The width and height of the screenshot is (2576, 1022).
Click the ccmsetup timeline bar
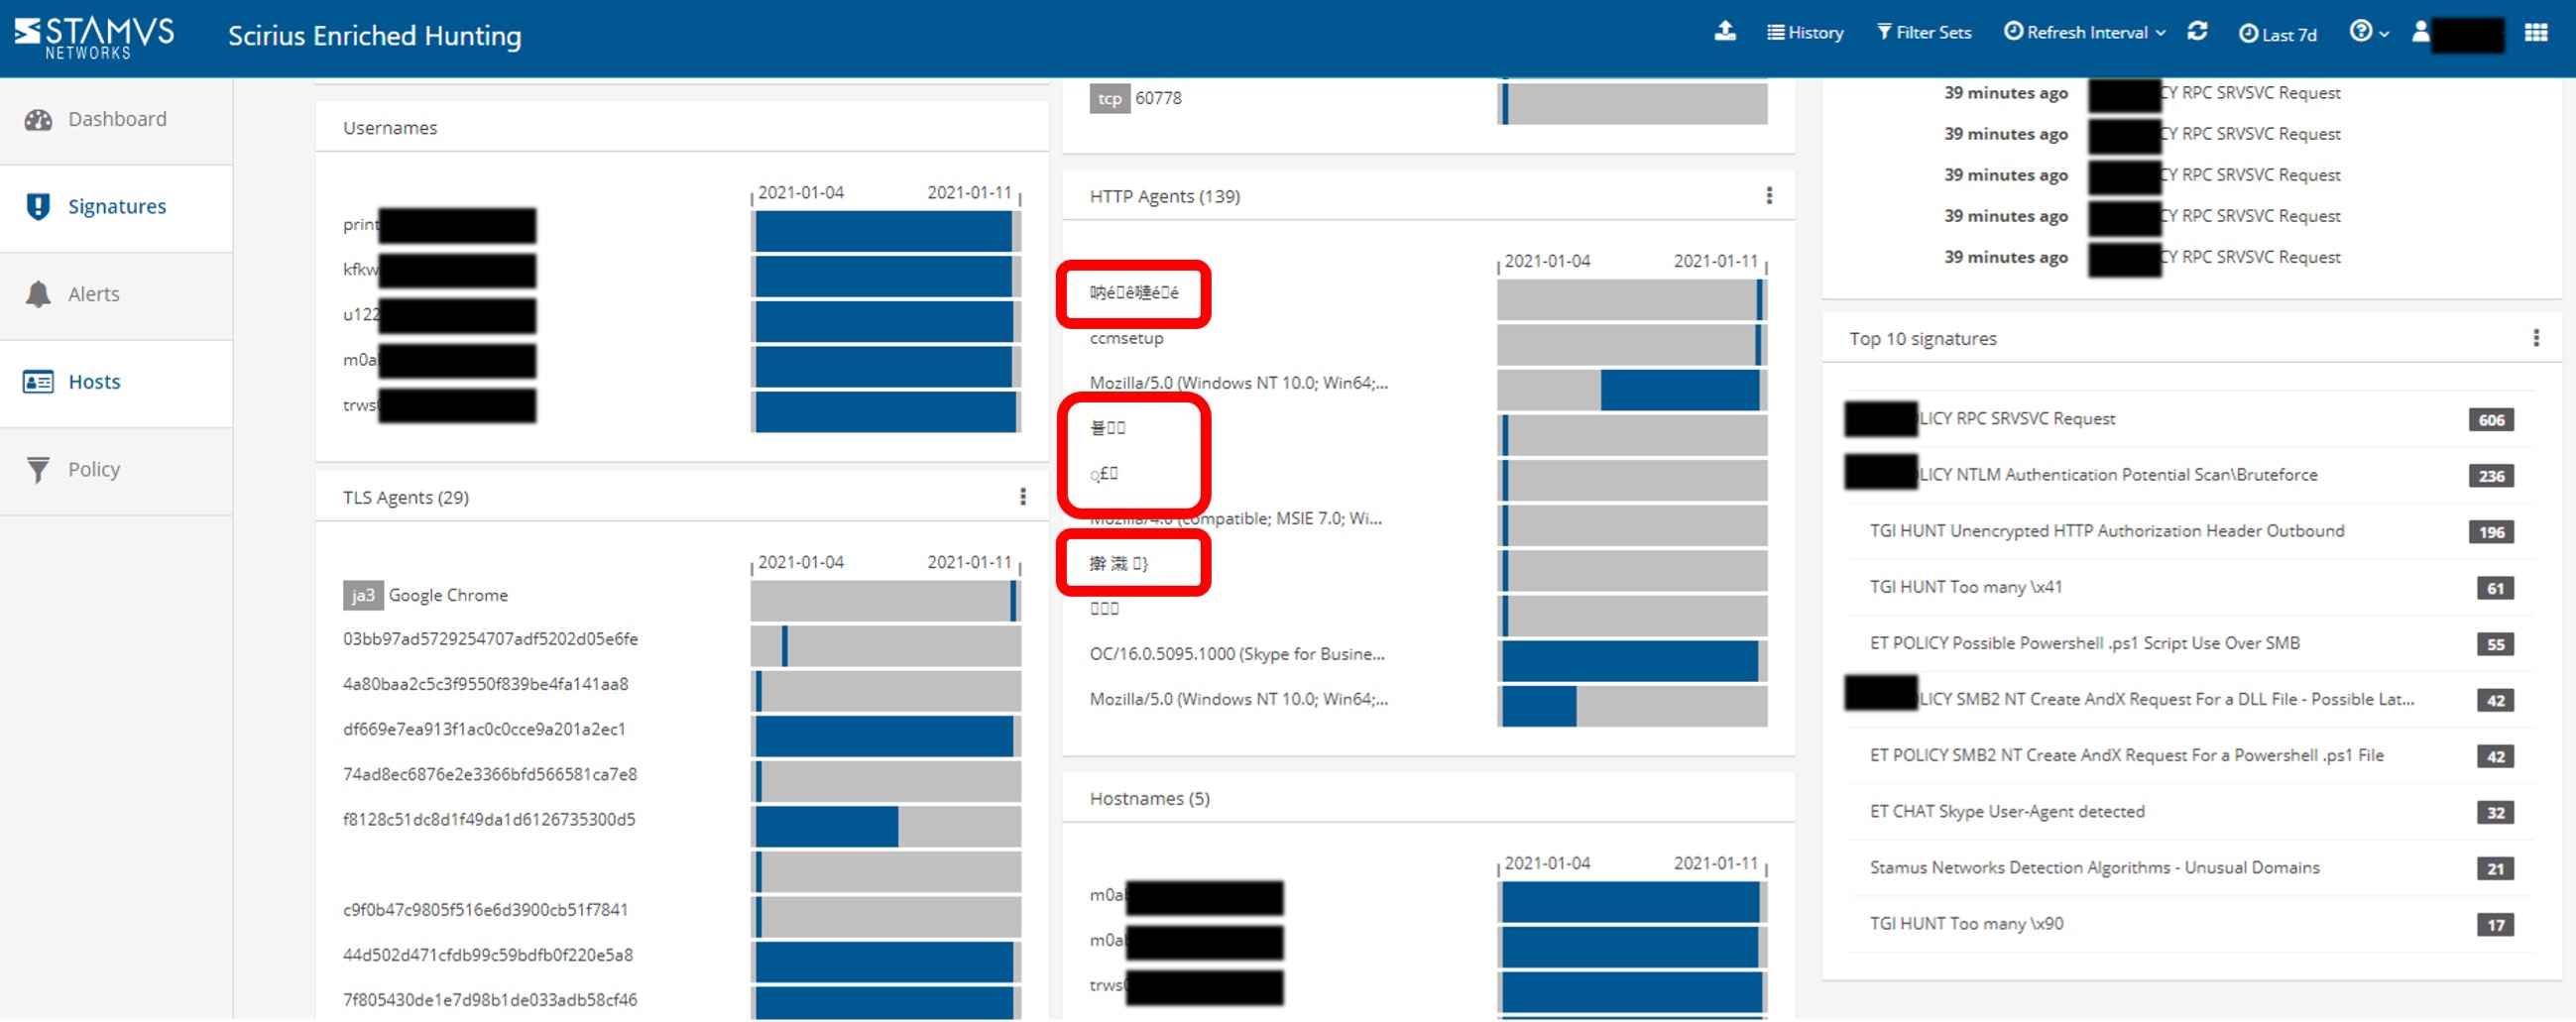(1631, 344)
